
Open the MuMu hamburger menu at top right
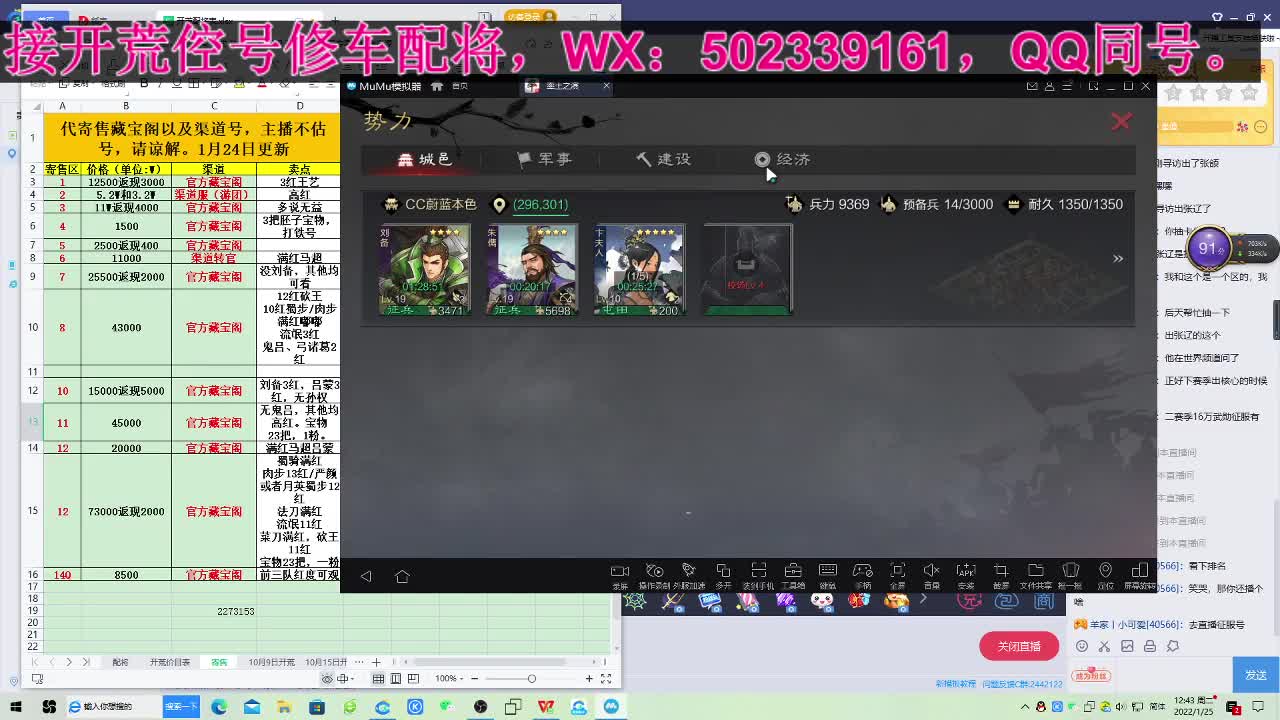click(x=1066, y=86)
